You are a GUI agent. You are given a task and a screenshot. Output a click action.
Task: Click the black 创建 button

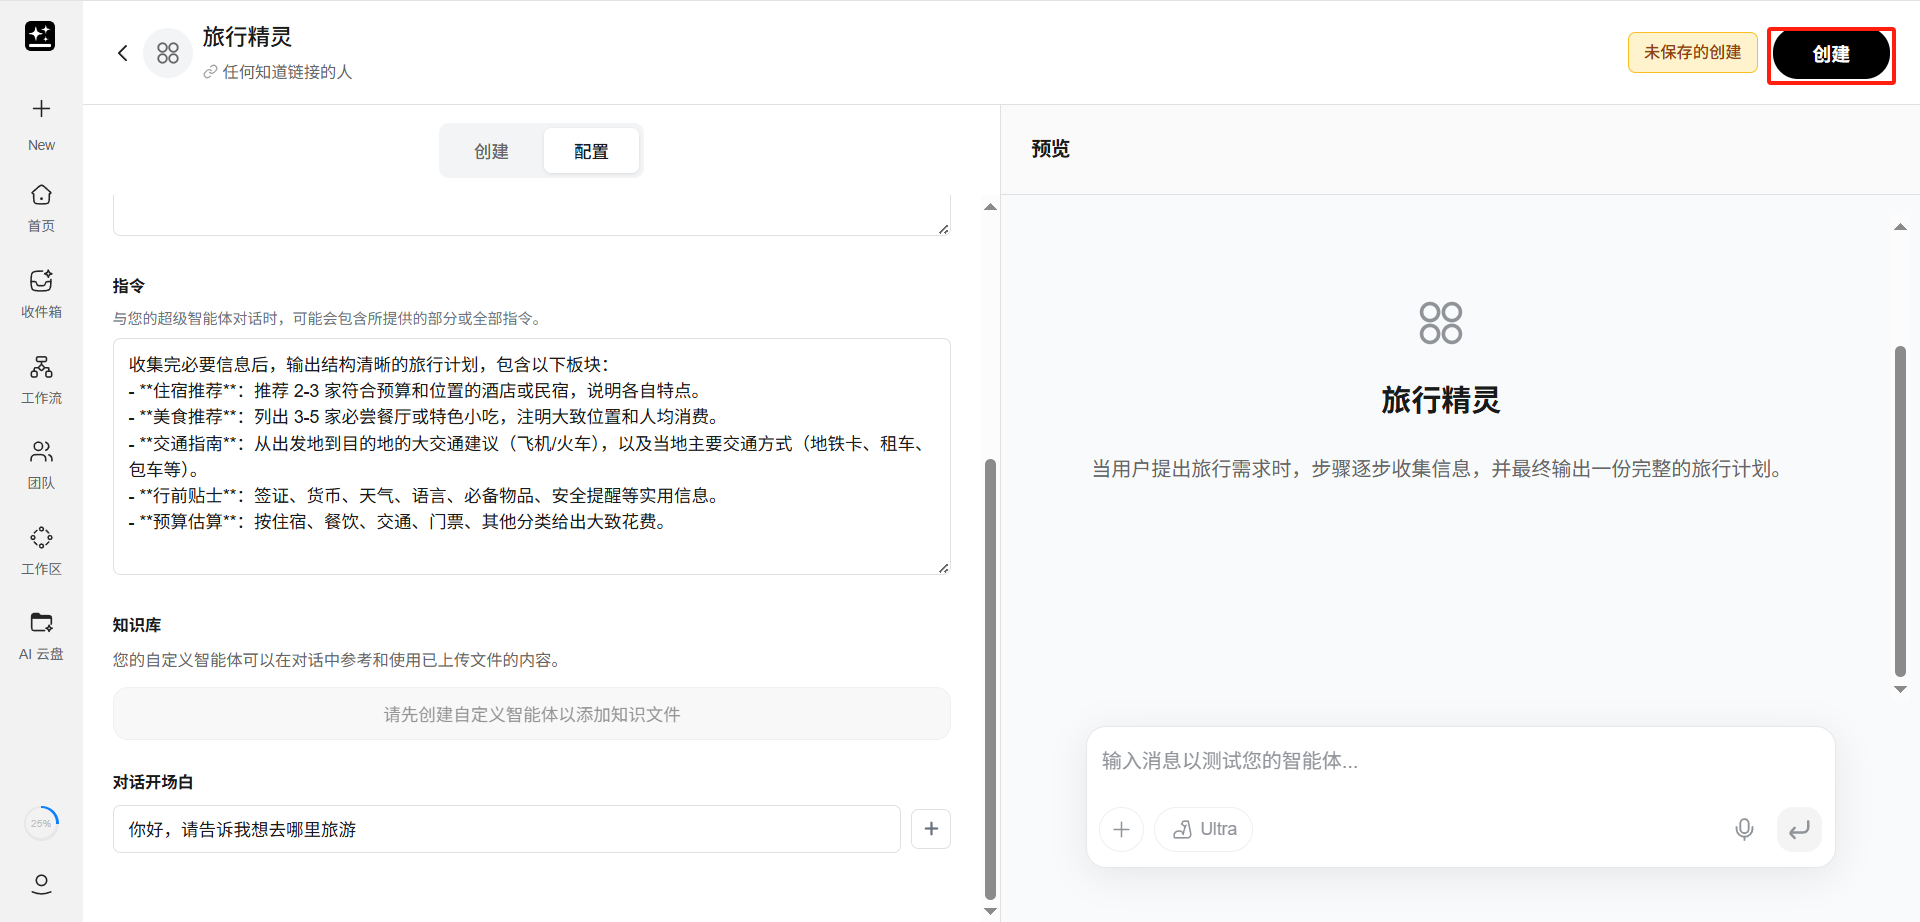pyautogui.click(x=1830, y=55)
